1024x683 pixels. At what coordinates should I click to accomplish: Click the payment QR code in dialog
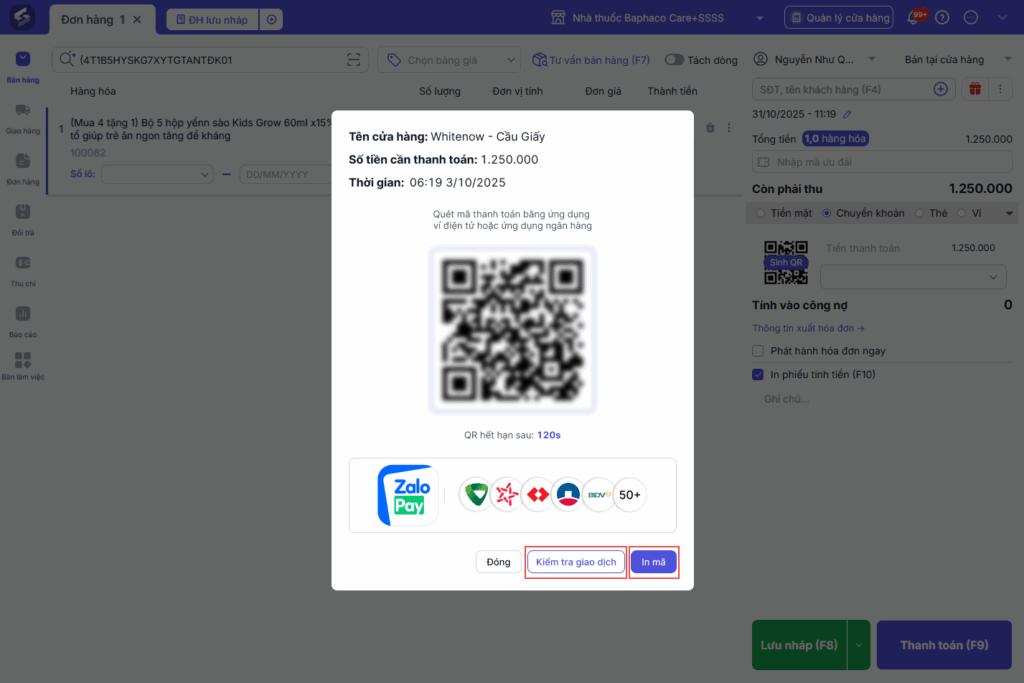tap(513, 330)
